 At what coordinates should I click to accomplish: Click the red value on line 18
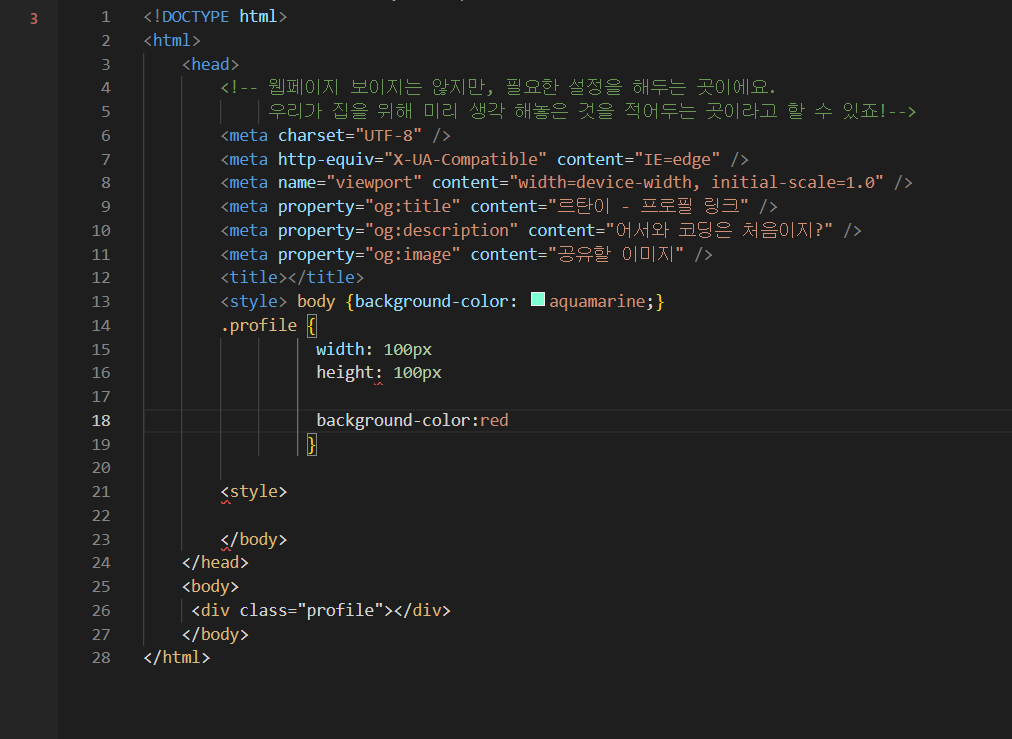click(494, 421)
